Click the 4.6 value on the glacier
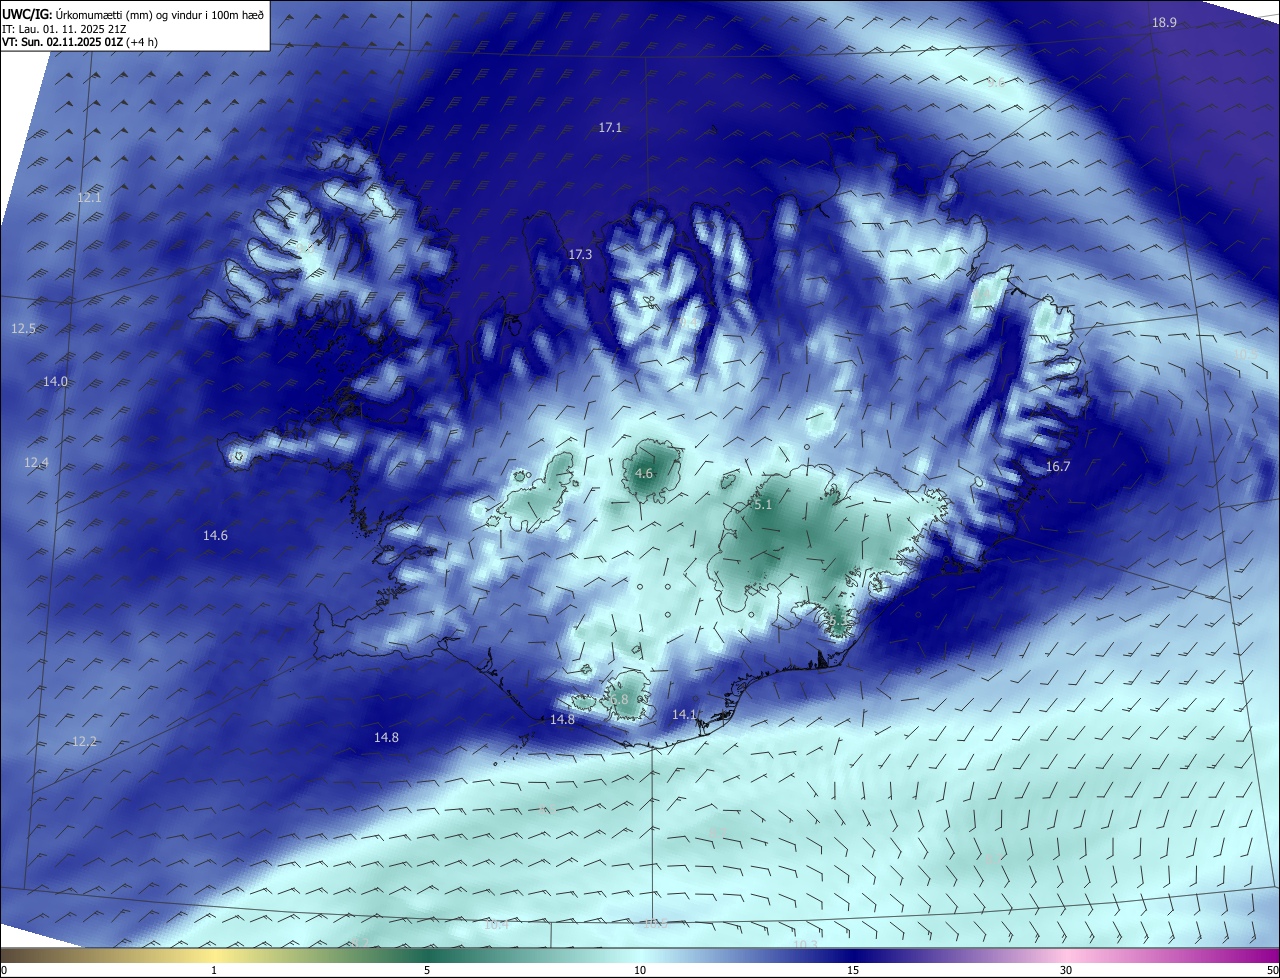The image size is (1280, 978). pos(644,474)
